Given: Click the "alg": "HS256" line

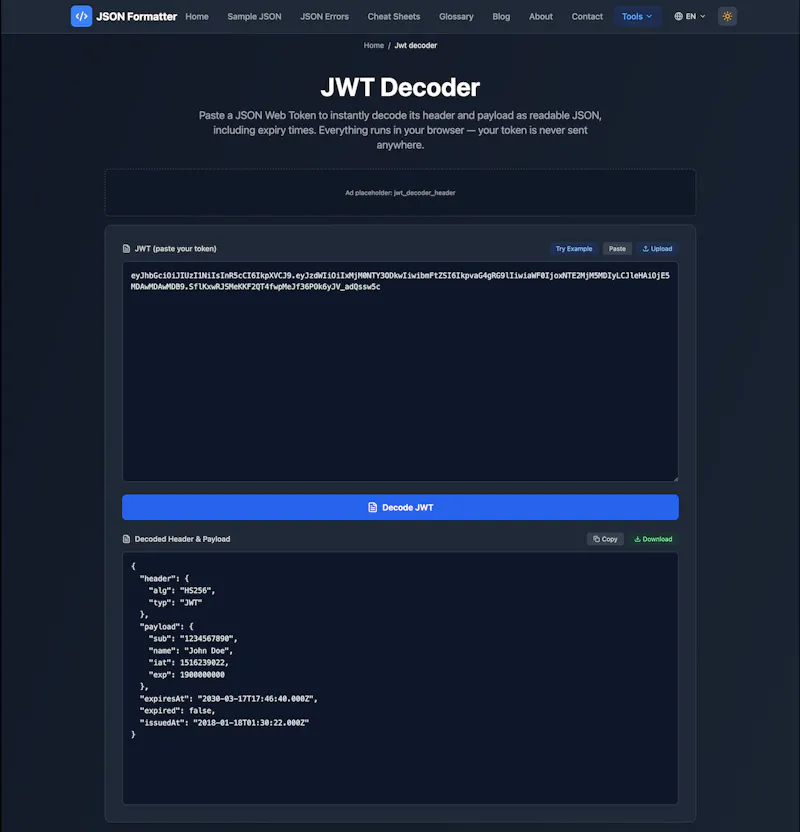Looking at the screenshot, I should 181,591.
